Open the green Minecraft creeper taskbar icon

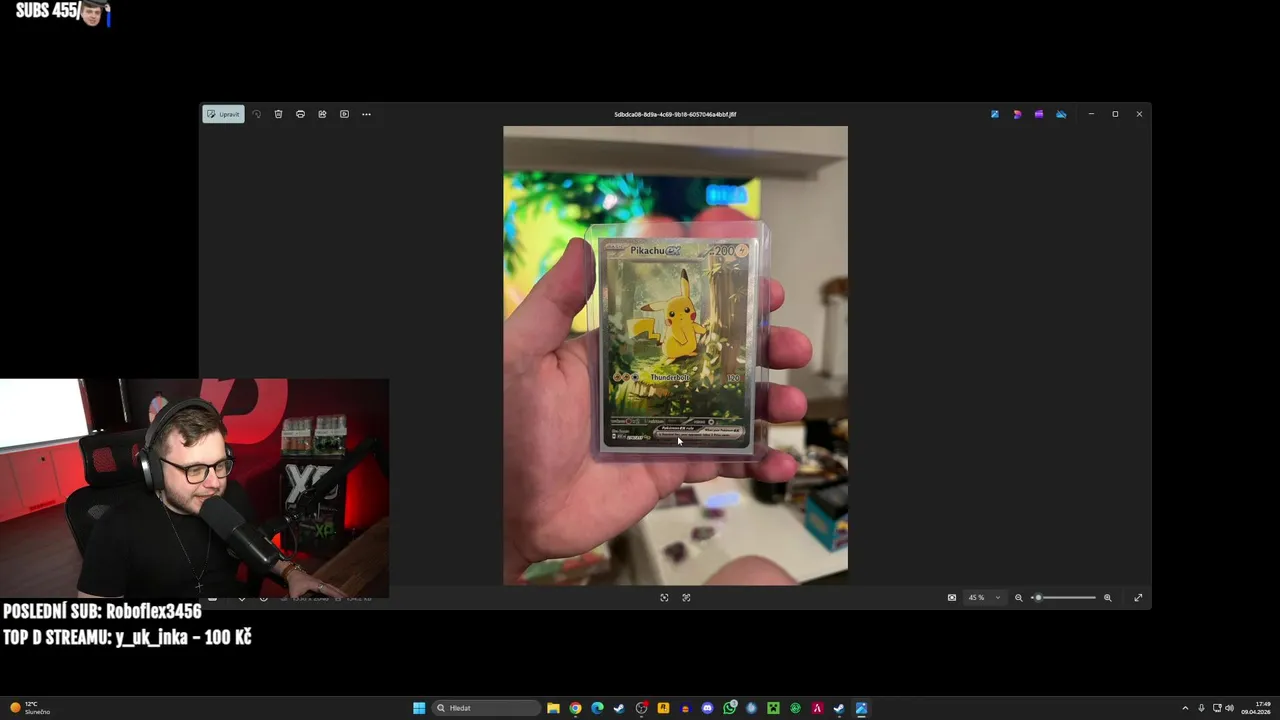(773, 708)
